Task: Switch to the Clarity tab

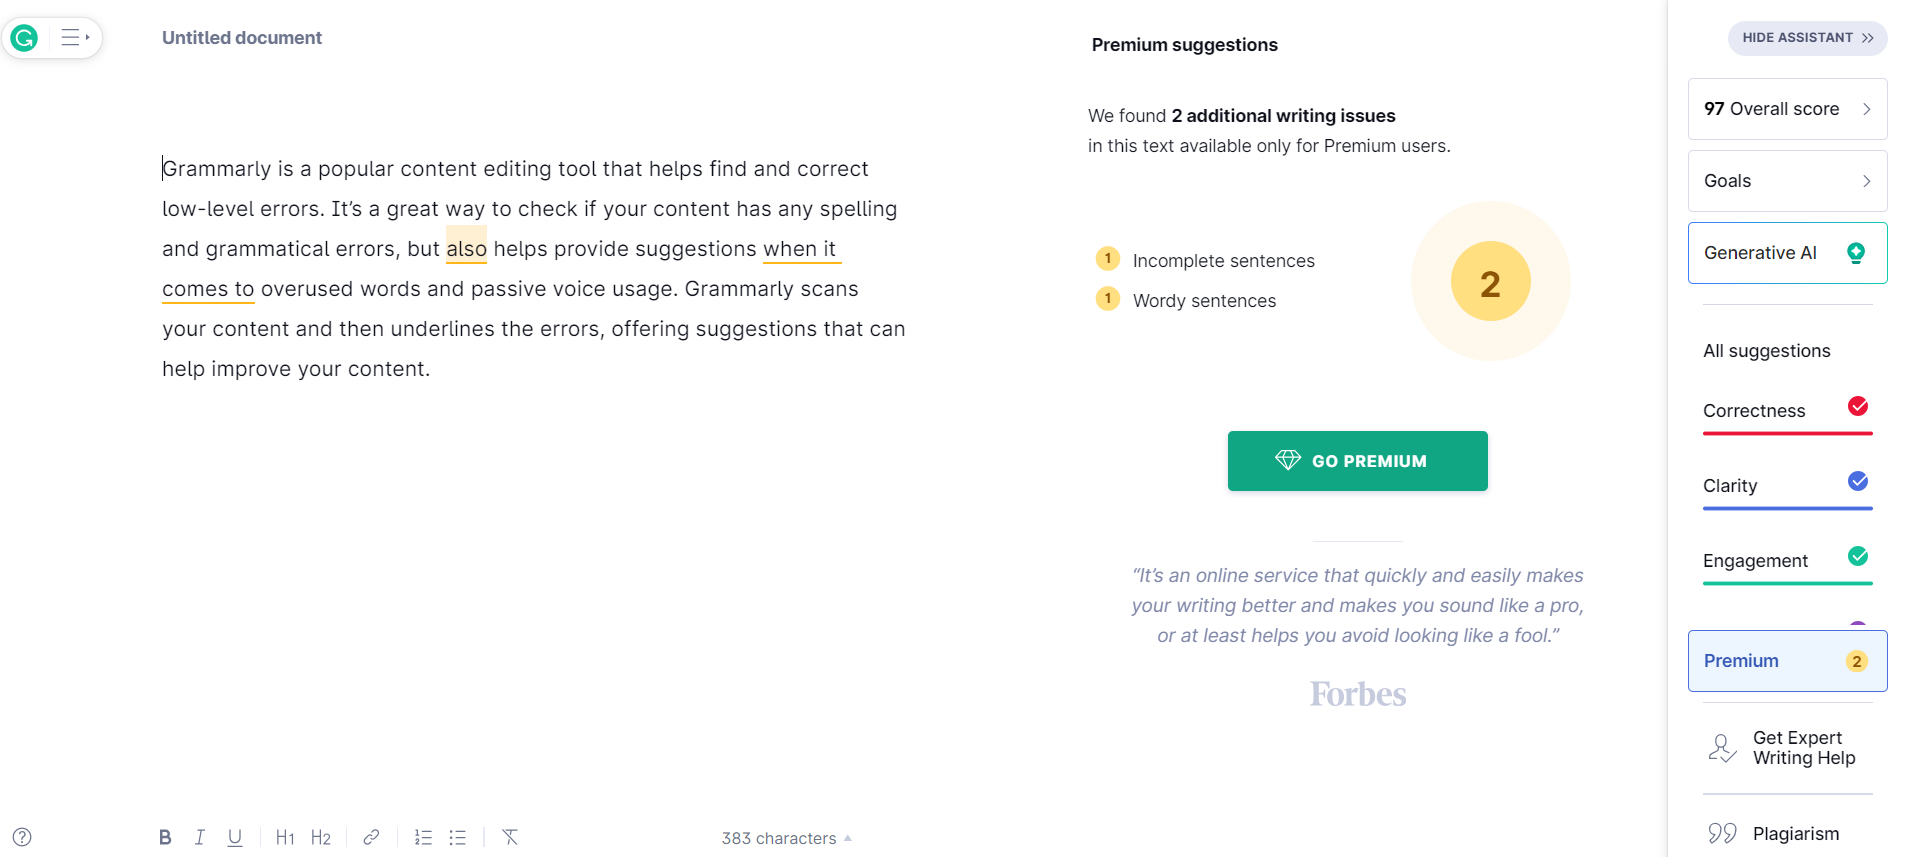Action: [x=1787, y=486]
